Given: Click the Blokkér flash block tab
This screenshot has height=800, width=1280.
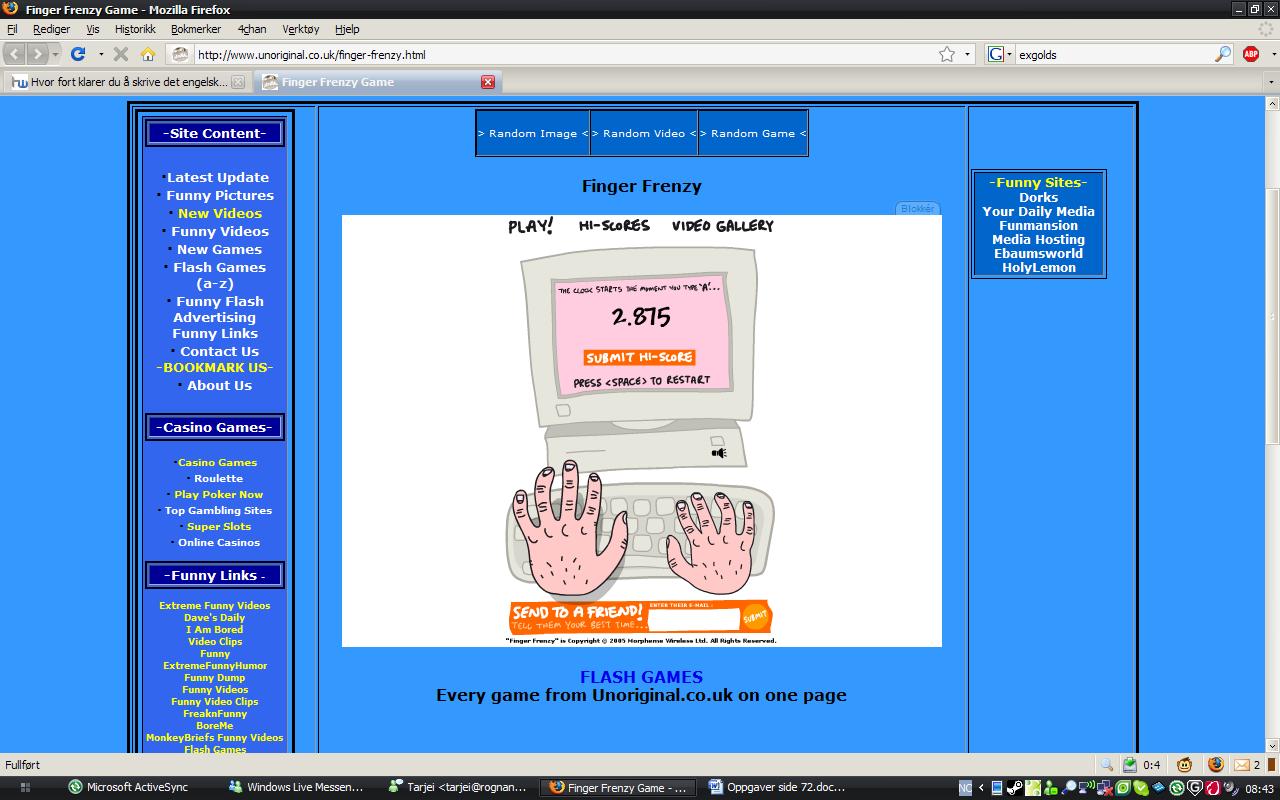Looking at the screenshot, I should [x=917, y=208].
